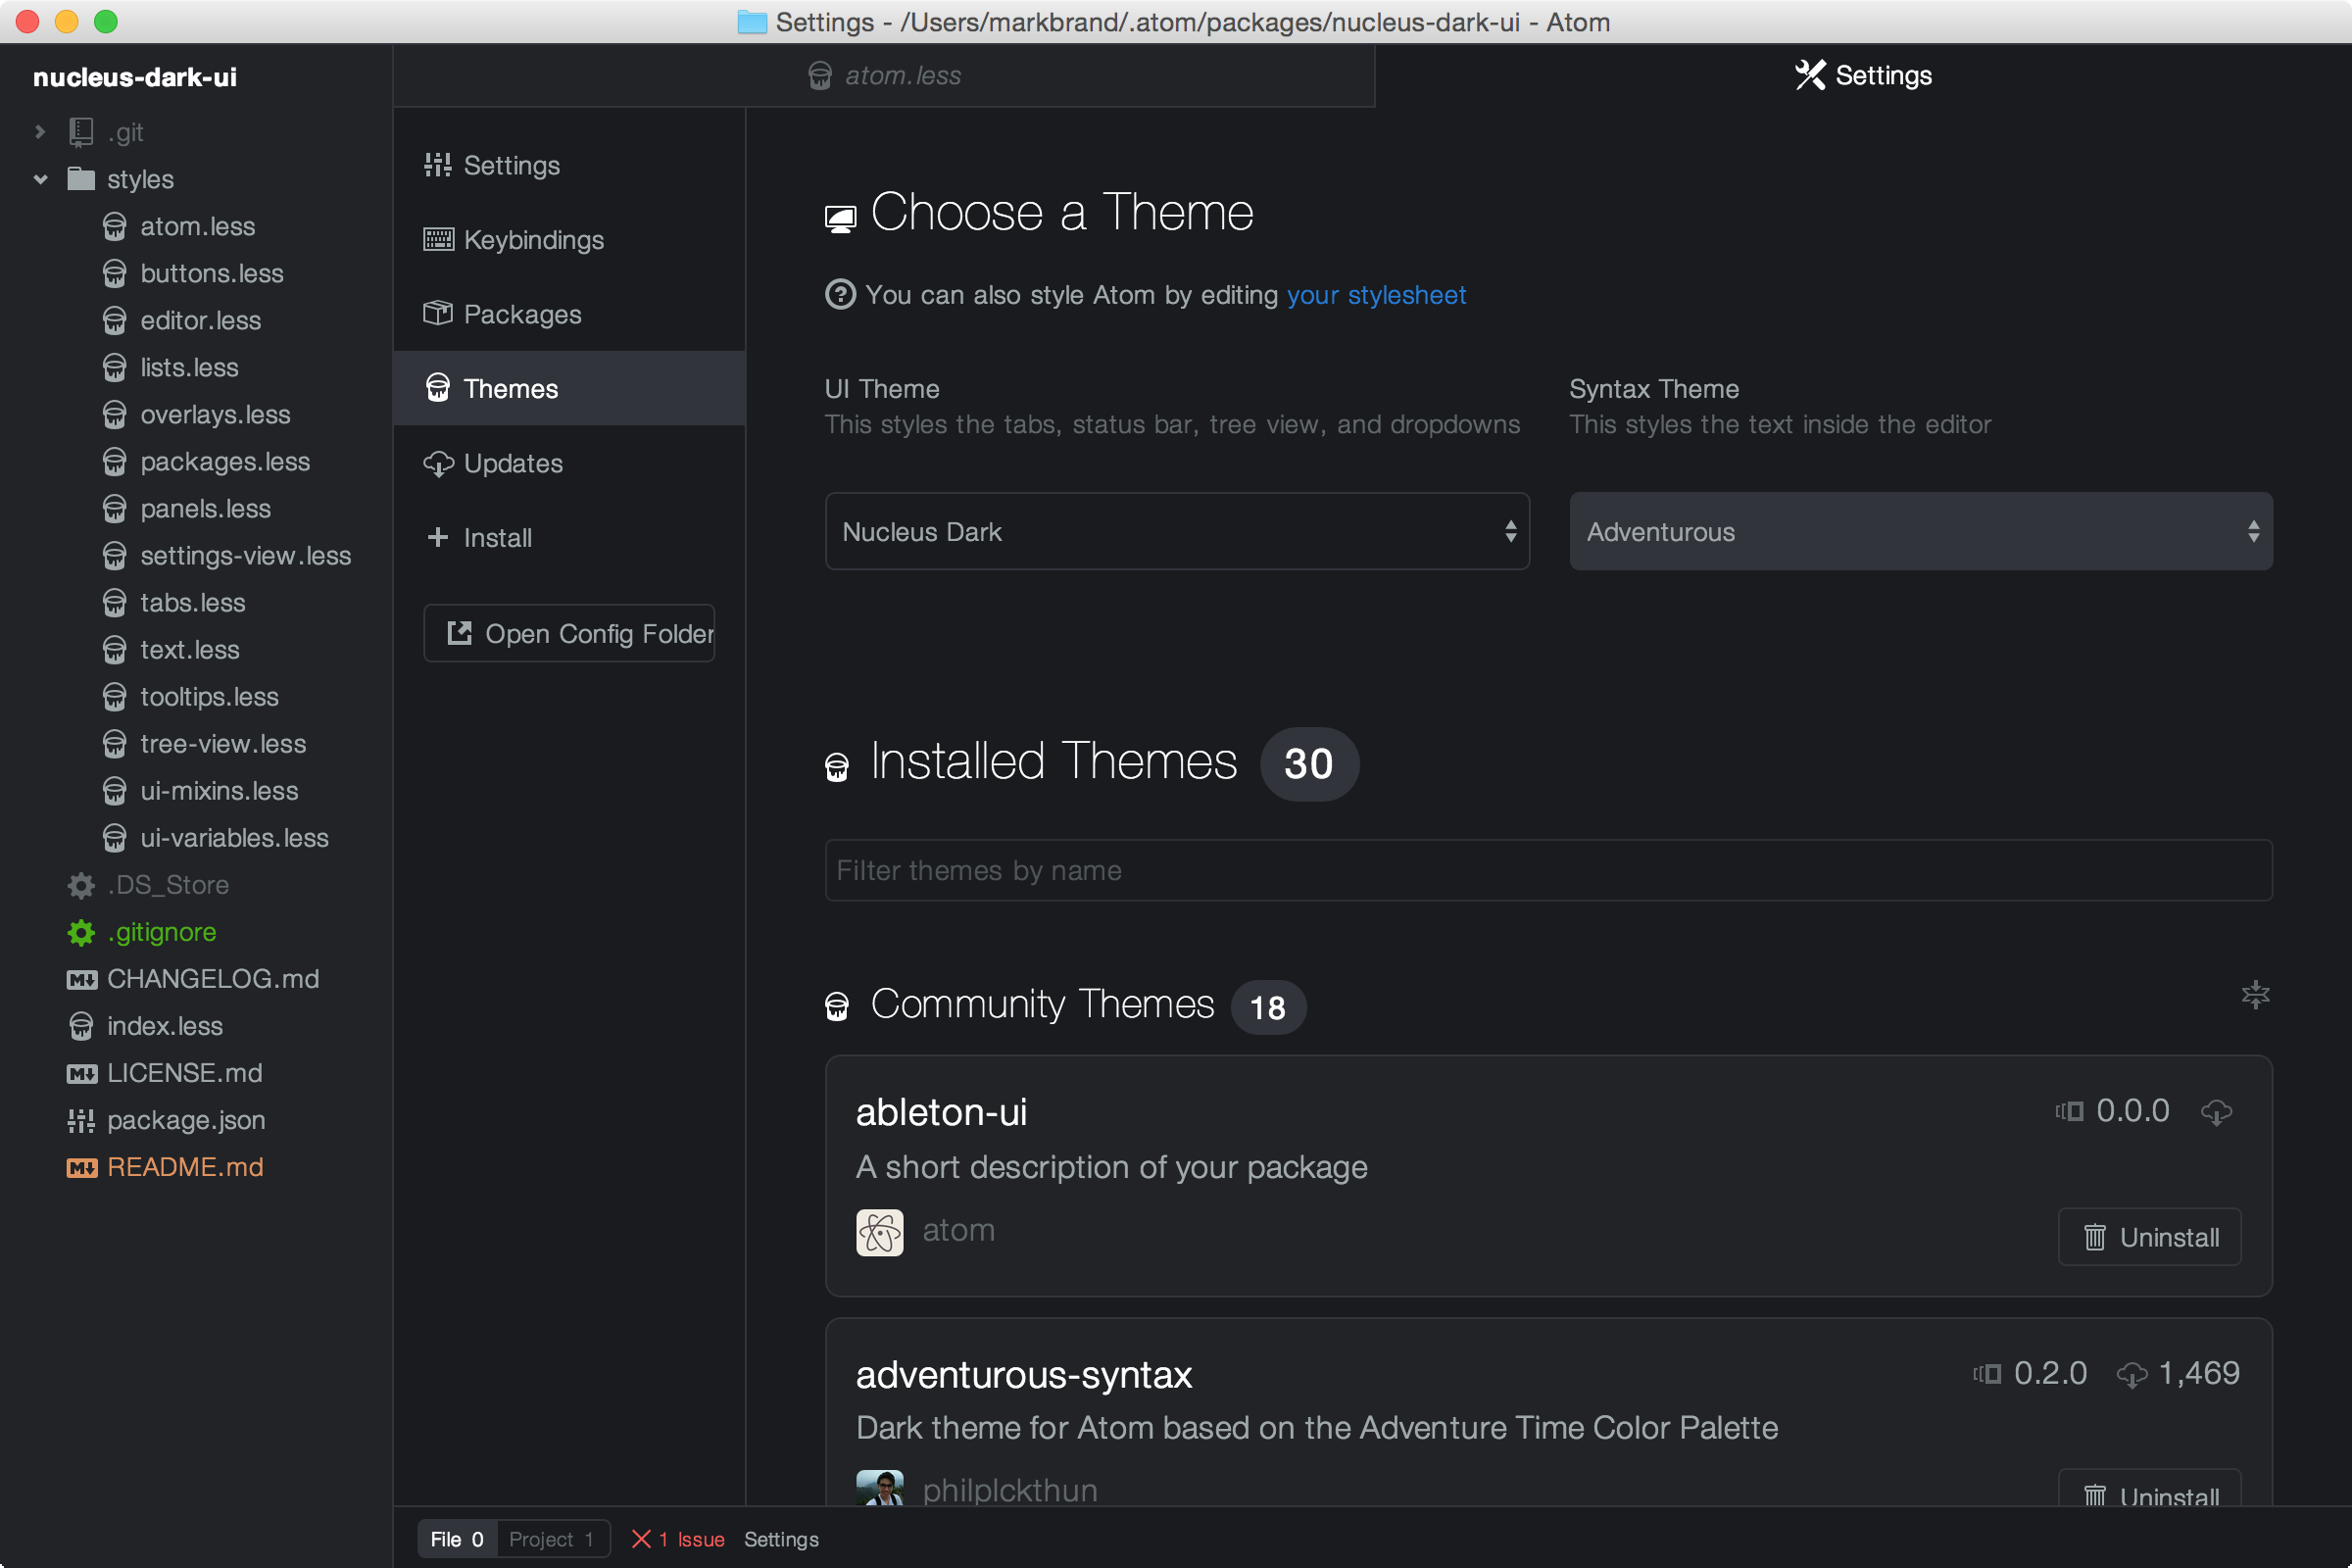Uninstall the ableton-ui theme
The image size is (2352, 1568).
pyautogui.click(x=2149, y=1237)
